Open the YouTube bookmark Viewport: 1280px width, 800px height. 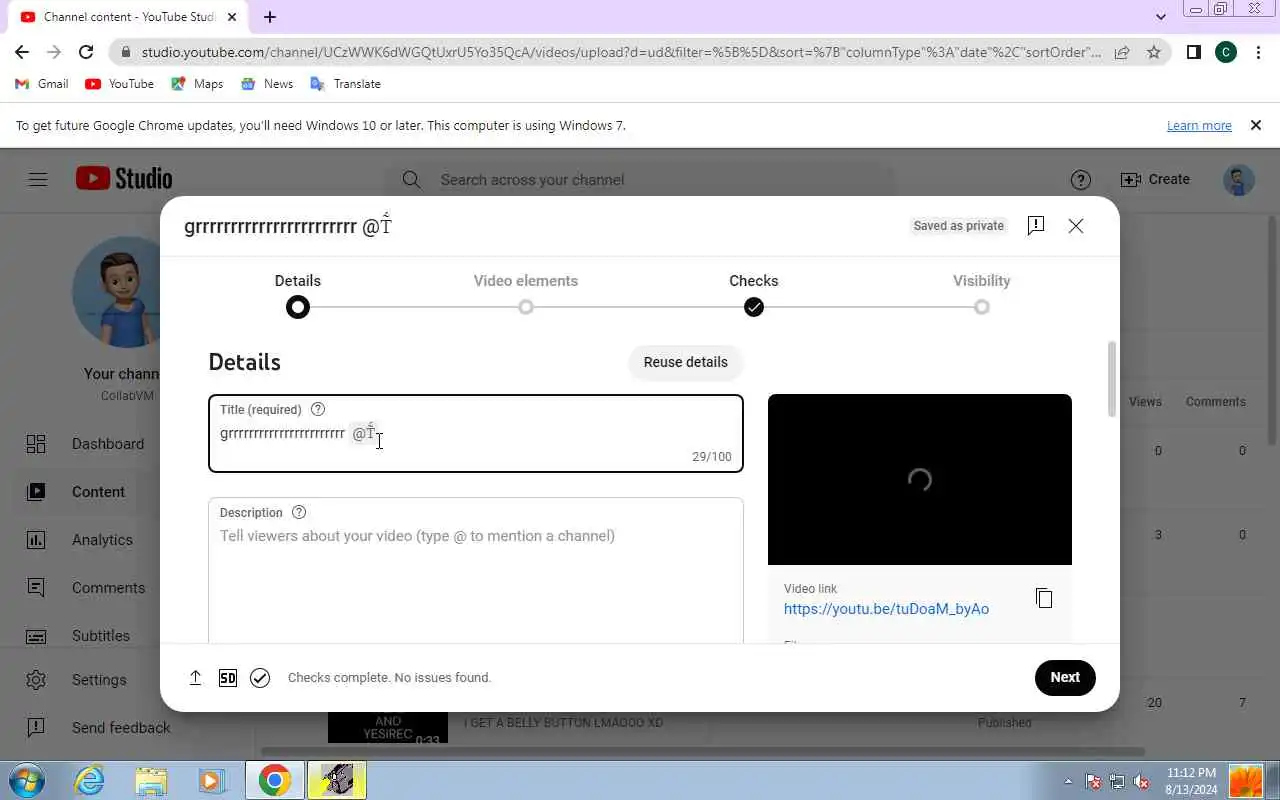120,84
